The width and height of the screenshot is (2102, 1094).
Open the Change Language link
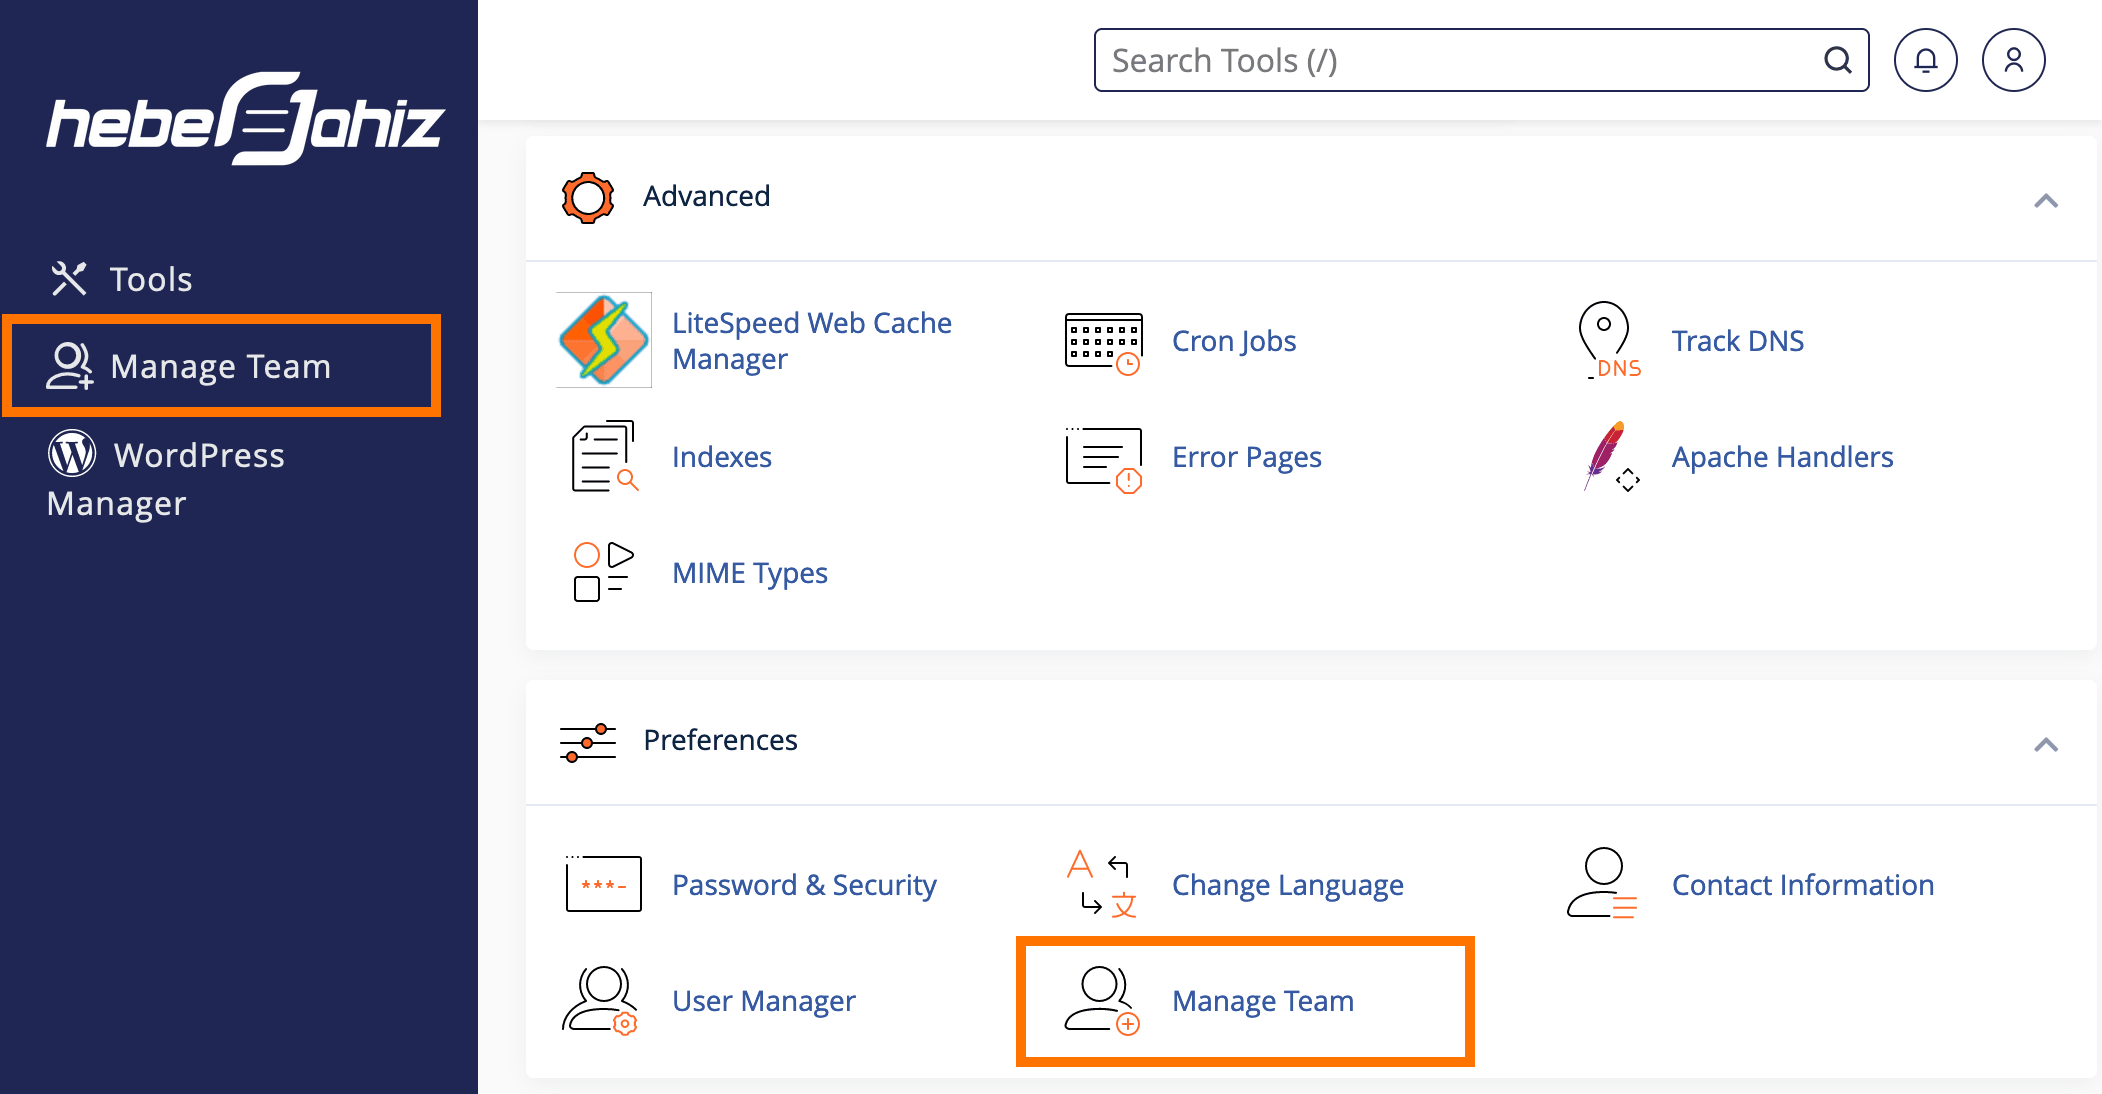pos(1288,885)
